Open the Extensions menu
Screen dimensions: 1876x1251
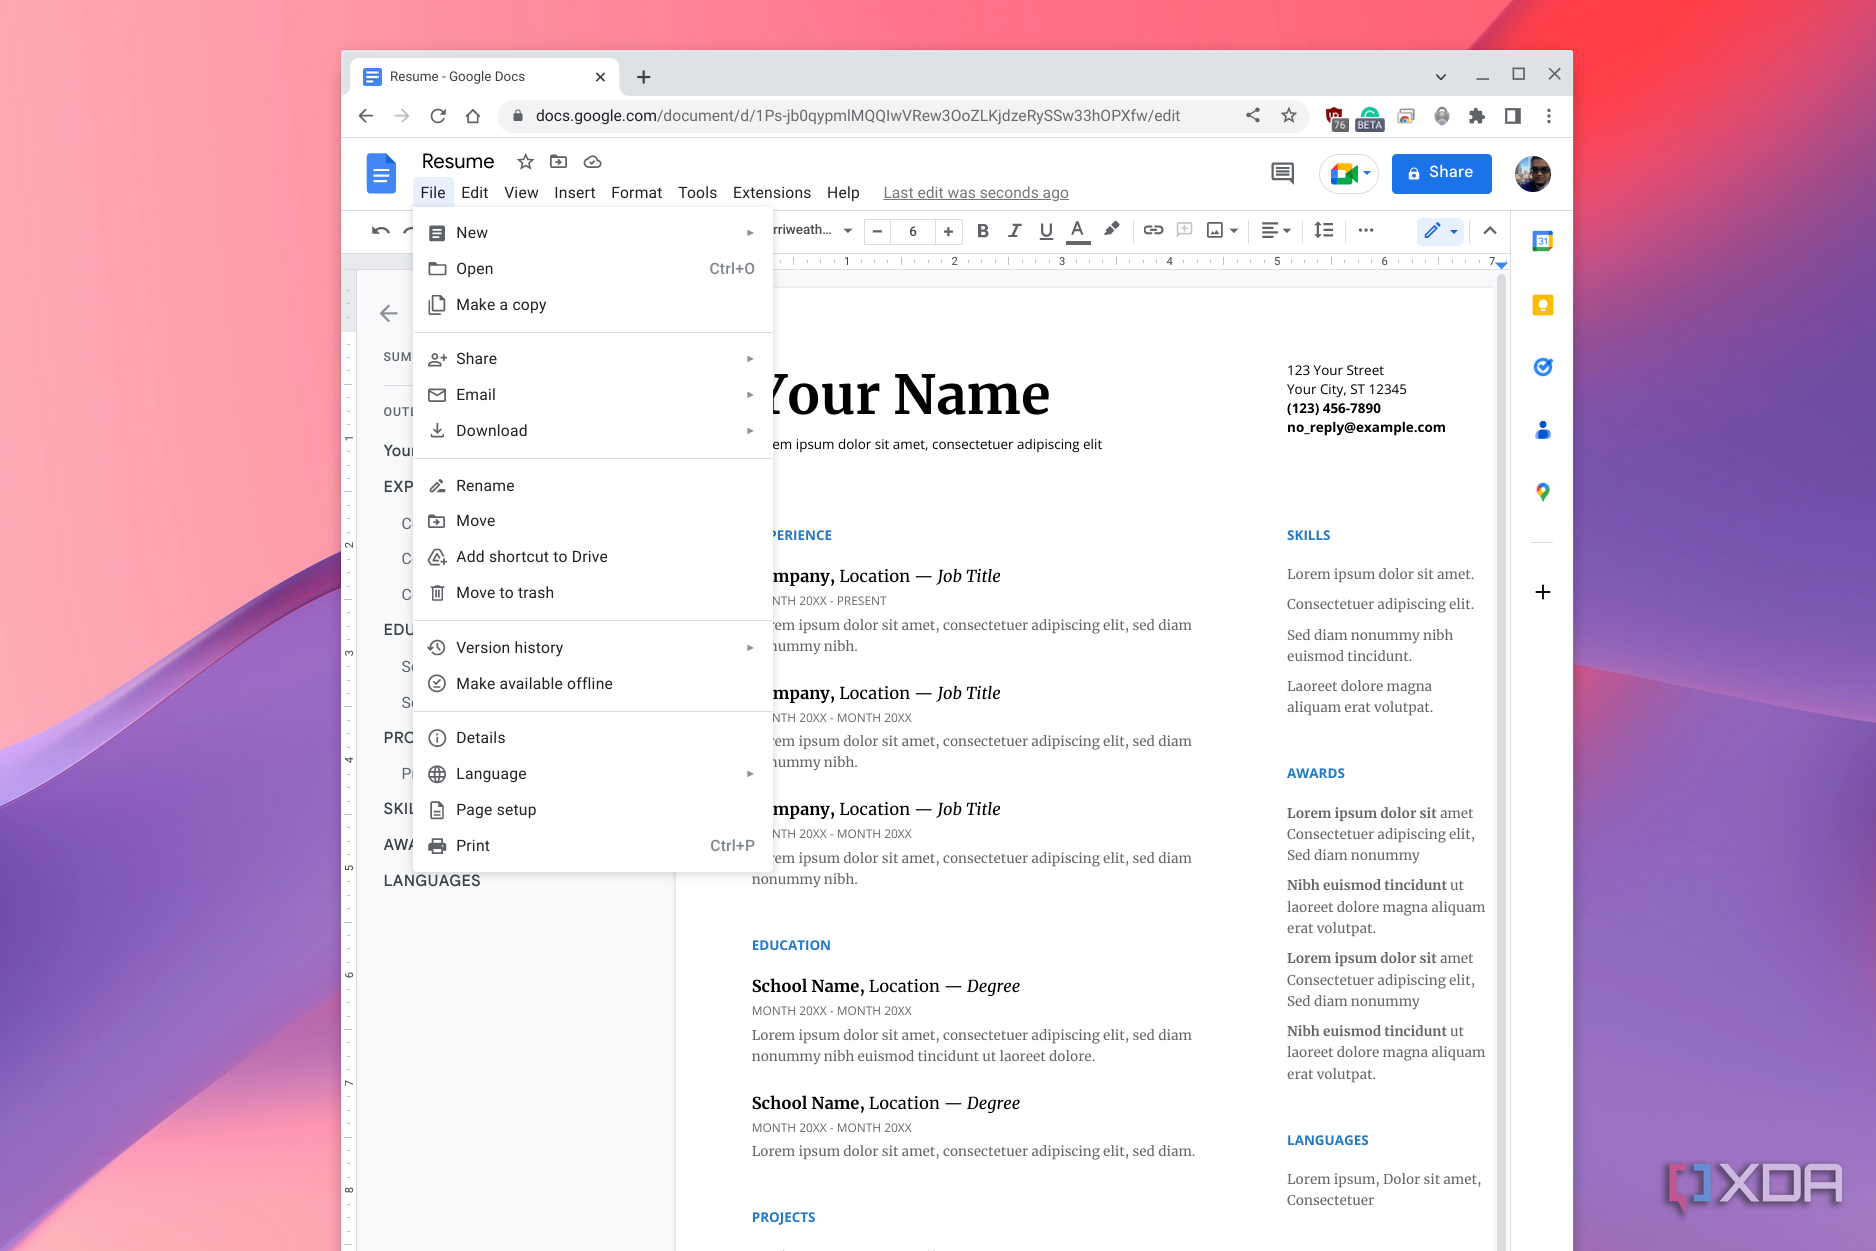click(771, 192)
